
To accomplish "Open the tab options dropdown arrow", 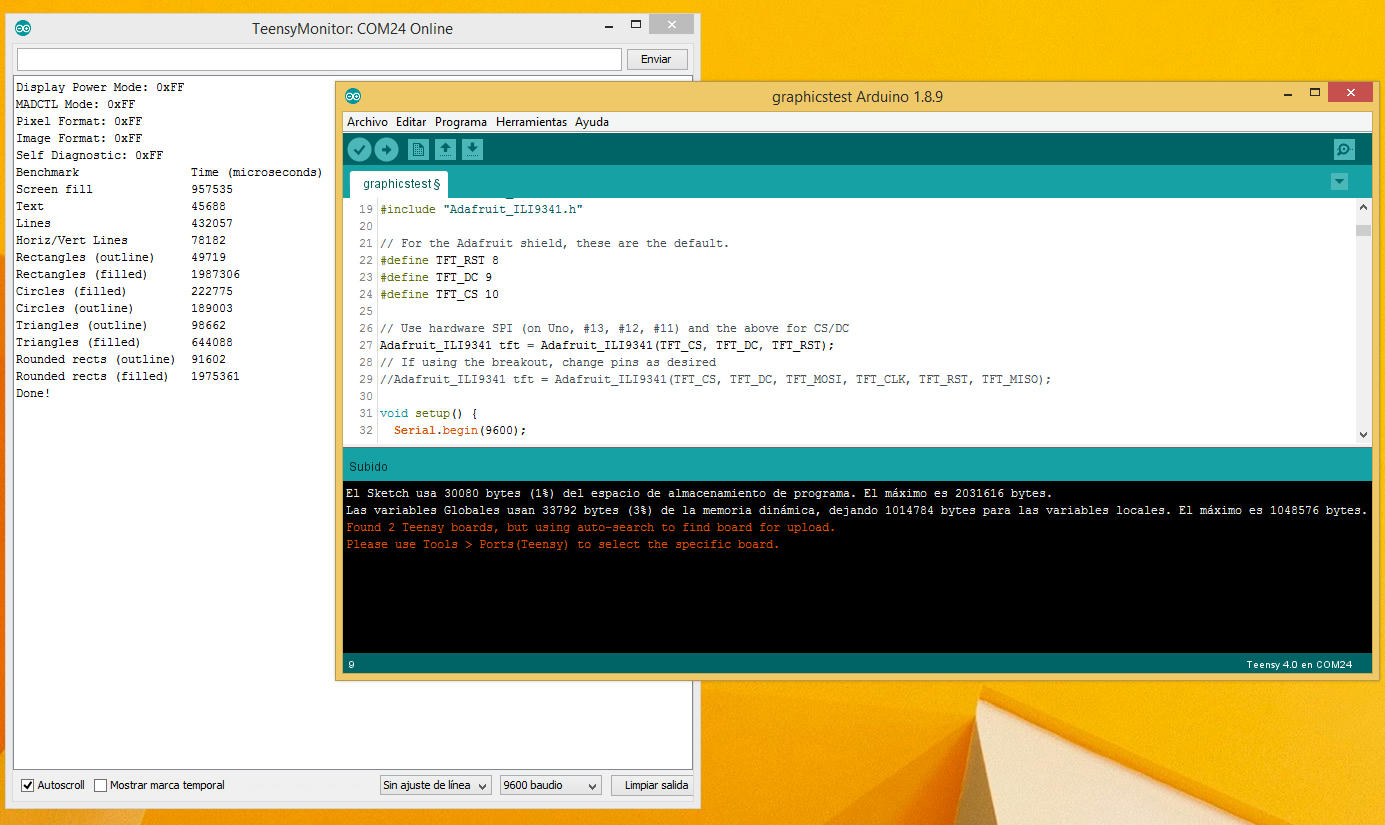I will tap(1339, 182).
